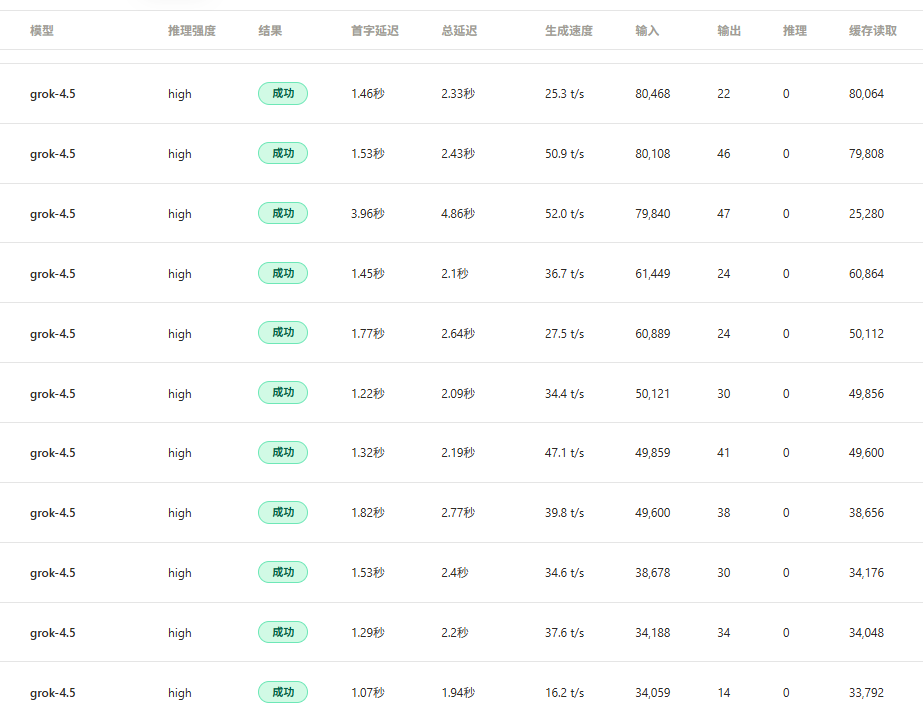Click the 2.77秒 total latency cell

pos(458,513)
